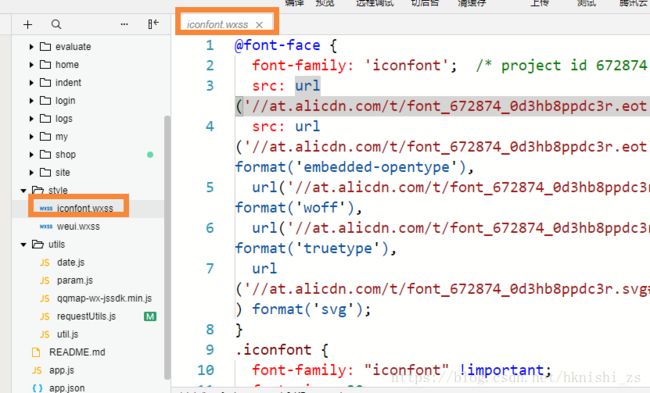The width and height of the screenshot is (650, 393).
Task: Click the file icon beside README.md
Action: (36, 352)
